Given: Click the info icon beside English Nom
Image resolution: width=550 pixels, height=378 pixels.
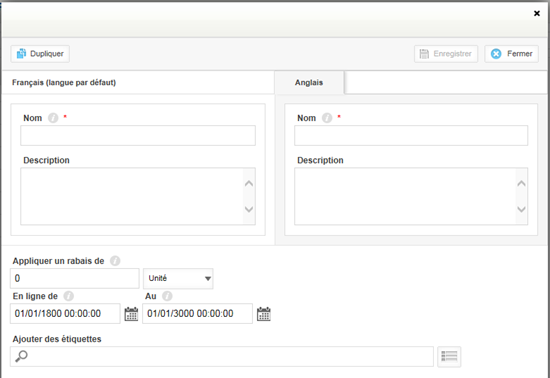Looking at the screenshot, I should pyautogui.click(x=327, y=118).
